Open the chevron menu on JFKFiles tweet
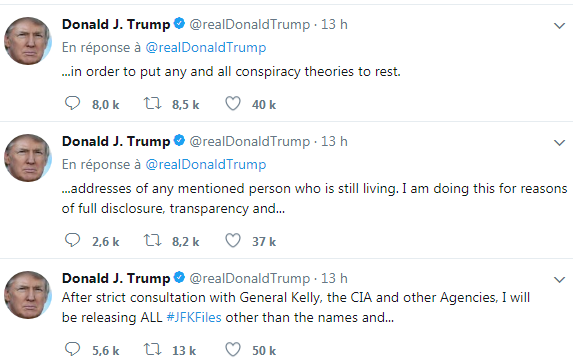Viewport: 573px width, 364px height. point(559,280)
